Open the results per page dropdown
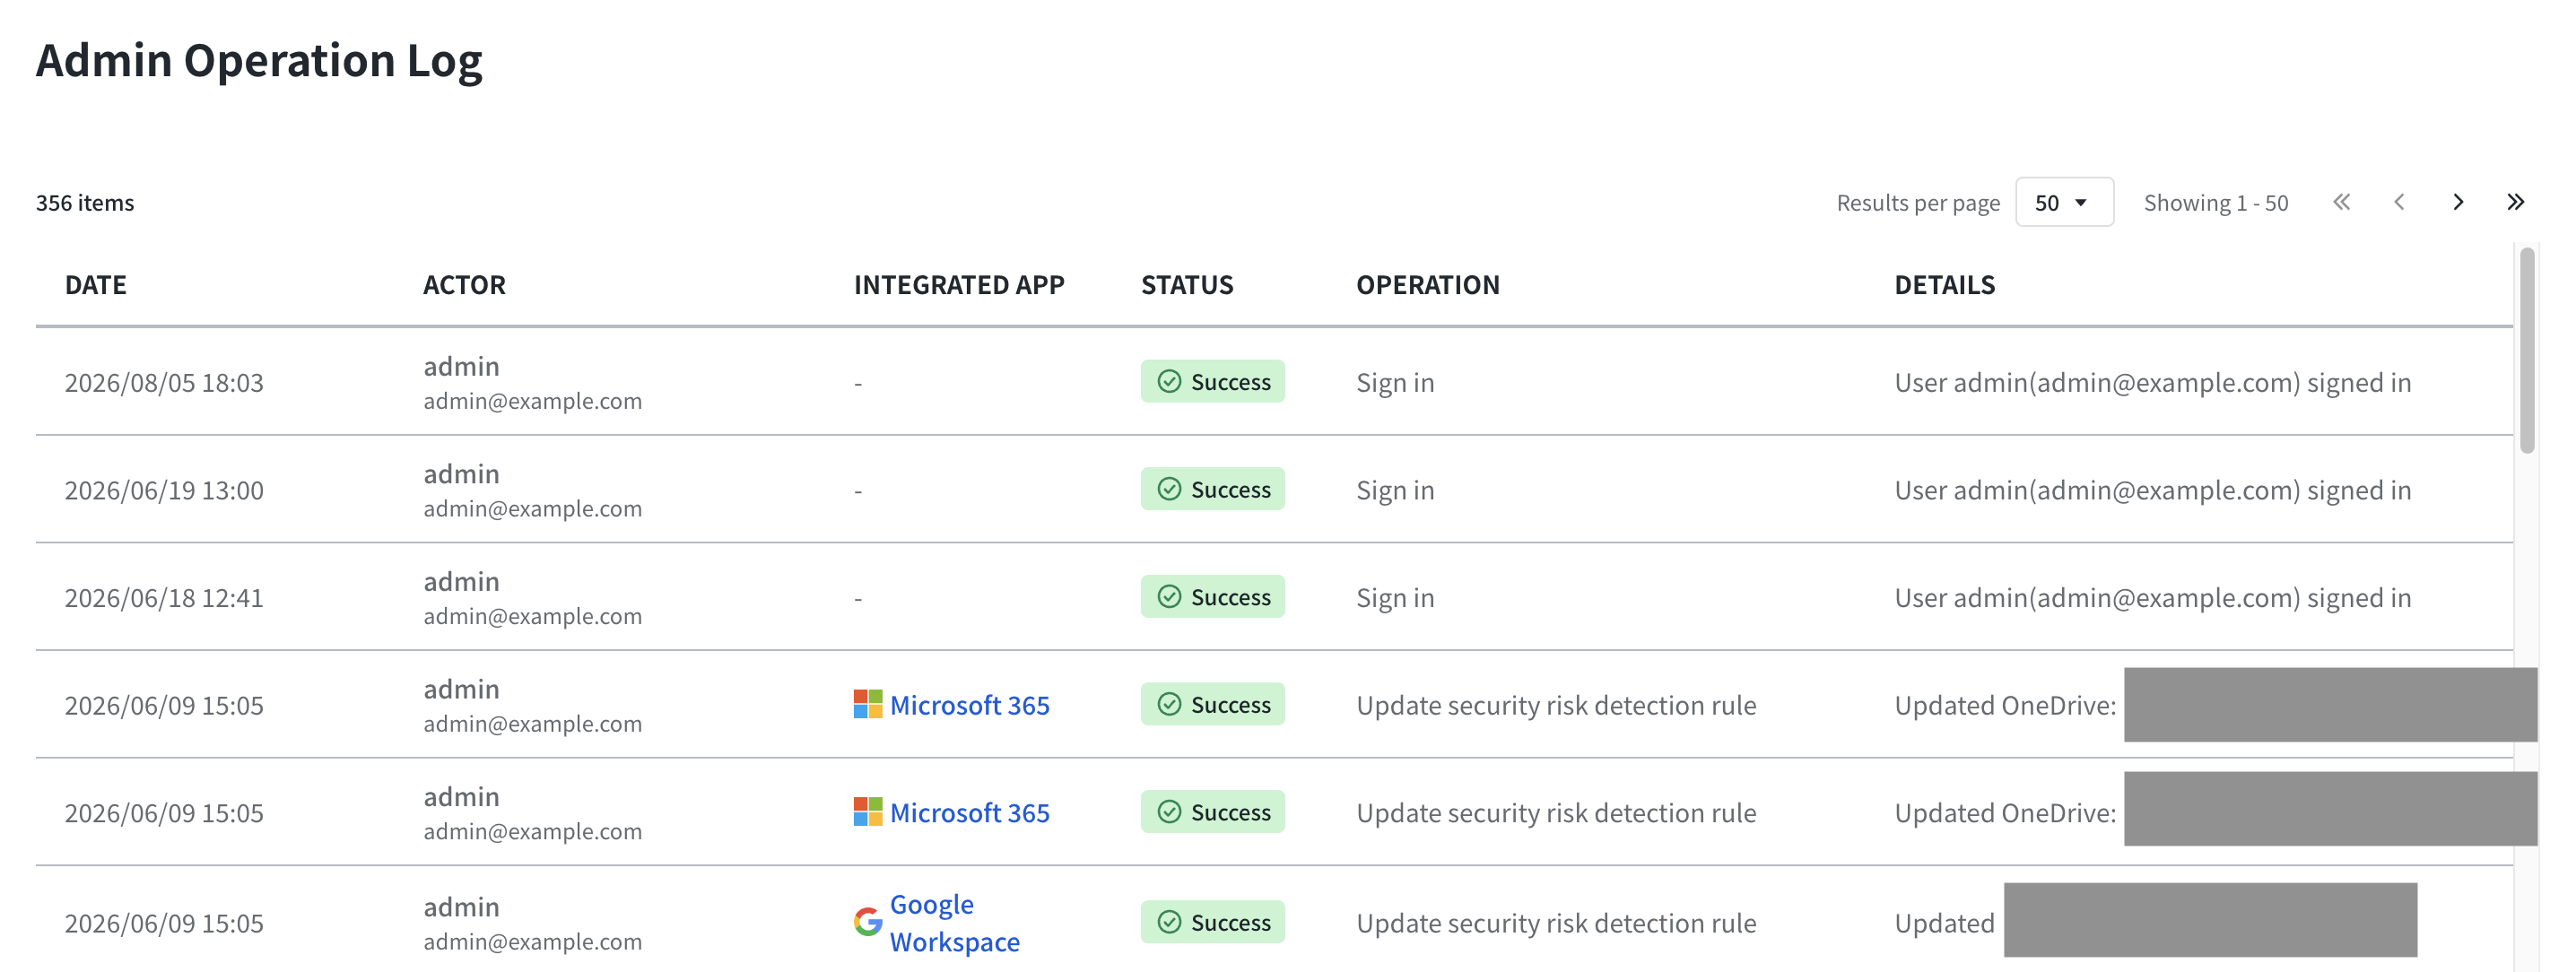2576x972 pixels. pos(2064,203)
